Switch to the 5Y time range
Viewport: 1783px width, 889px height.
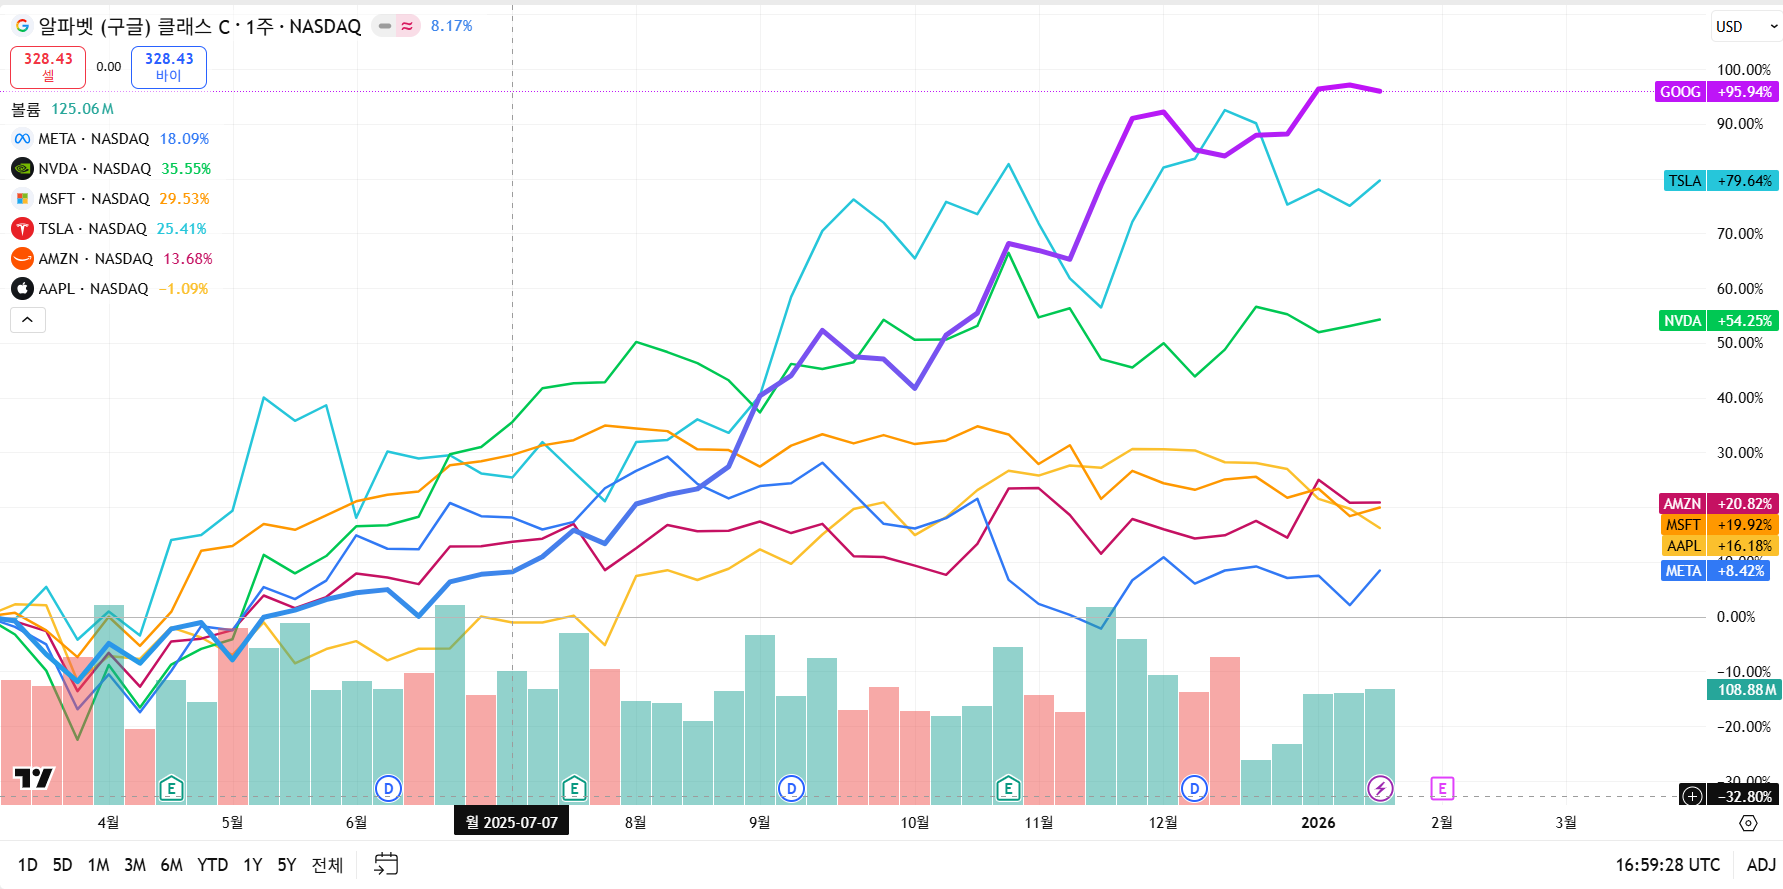tap(287, 865)
